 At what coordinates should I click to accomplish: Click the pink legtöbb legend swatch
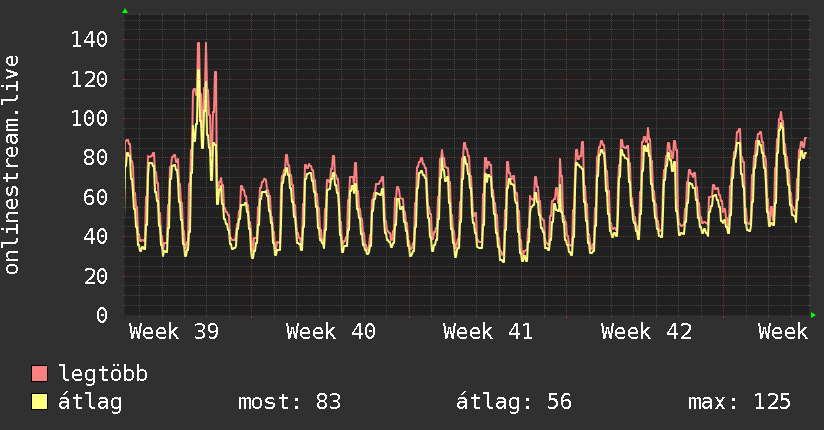point(39,374)
